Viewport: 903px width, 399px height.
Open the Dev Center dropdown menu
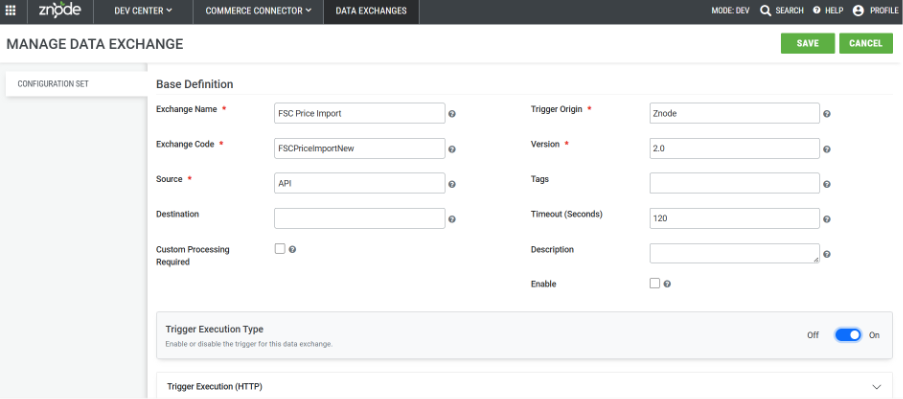tap(143, 10)
